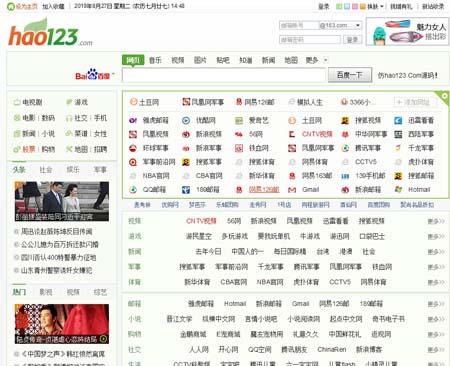The image size is (450, 366).
Task: Select the 视频 search tab
Action: tap(178, 60)
